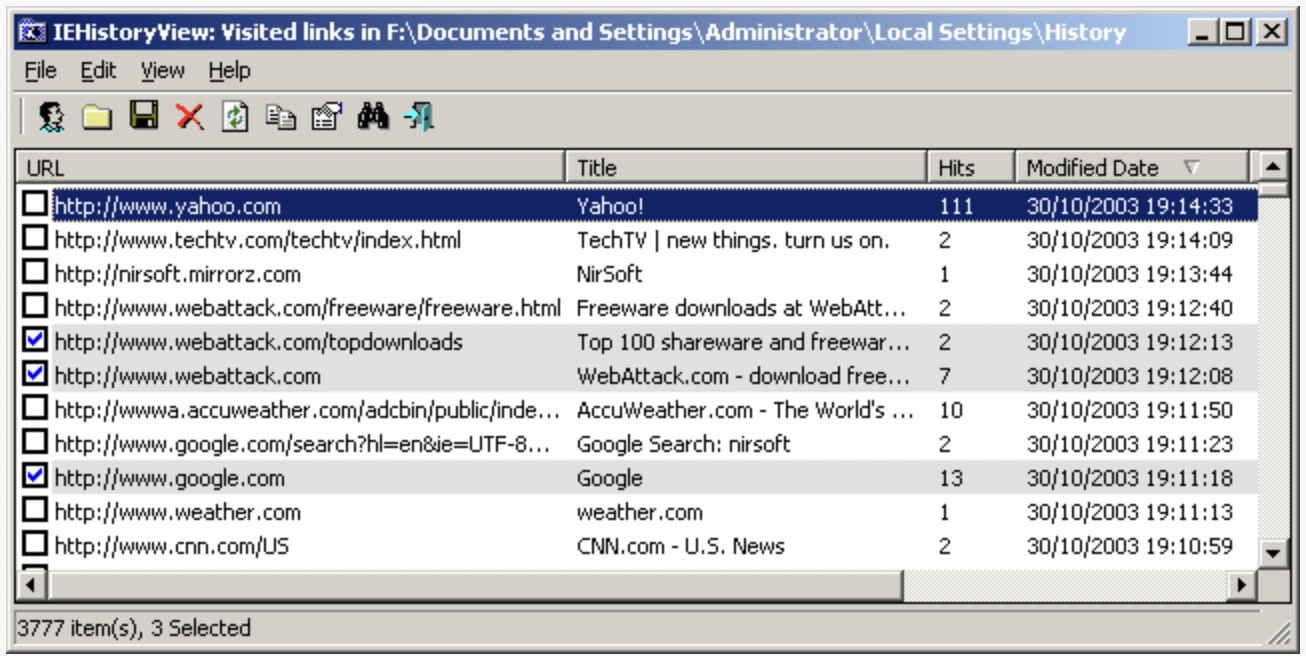
Task: Sort by the Title column header
Action: tap(746, 167)
